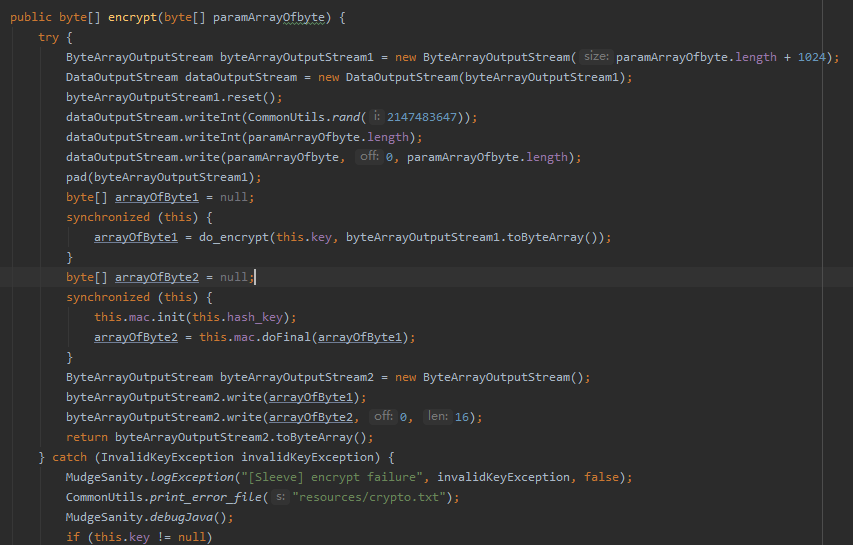Place cursor on 'encrypt' method name in declaration

pyautogui.click(x=132, y=17)
